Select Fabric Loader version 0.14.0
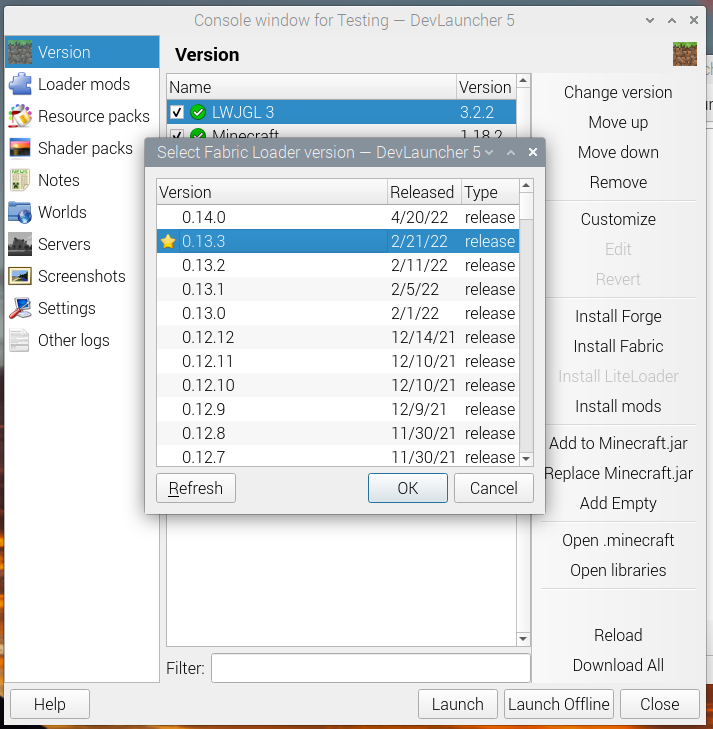713x729 pixels. tap(270, 217)
